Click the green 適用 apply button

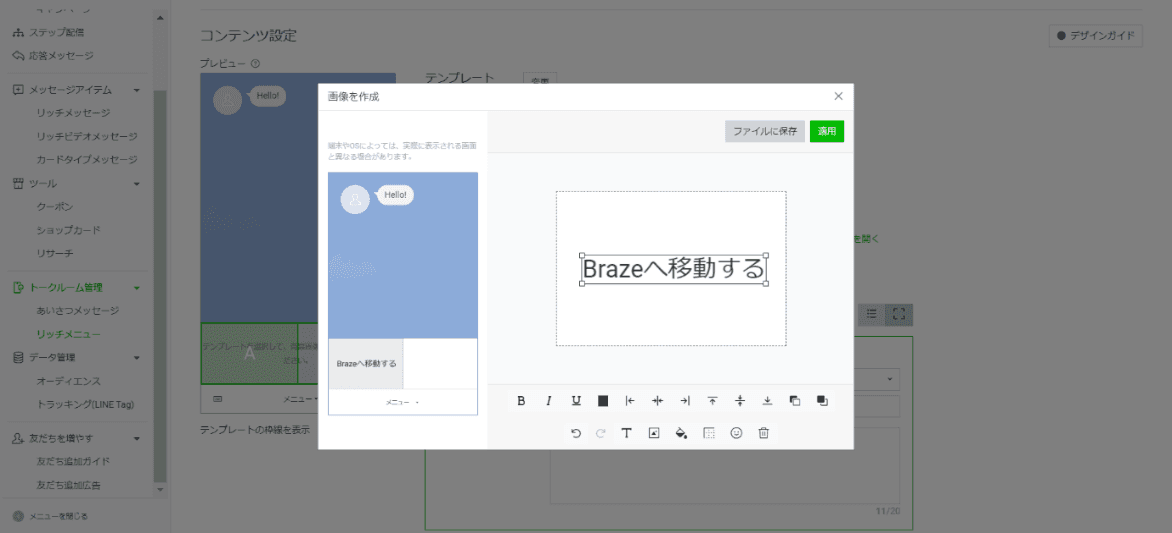(826, 131)
